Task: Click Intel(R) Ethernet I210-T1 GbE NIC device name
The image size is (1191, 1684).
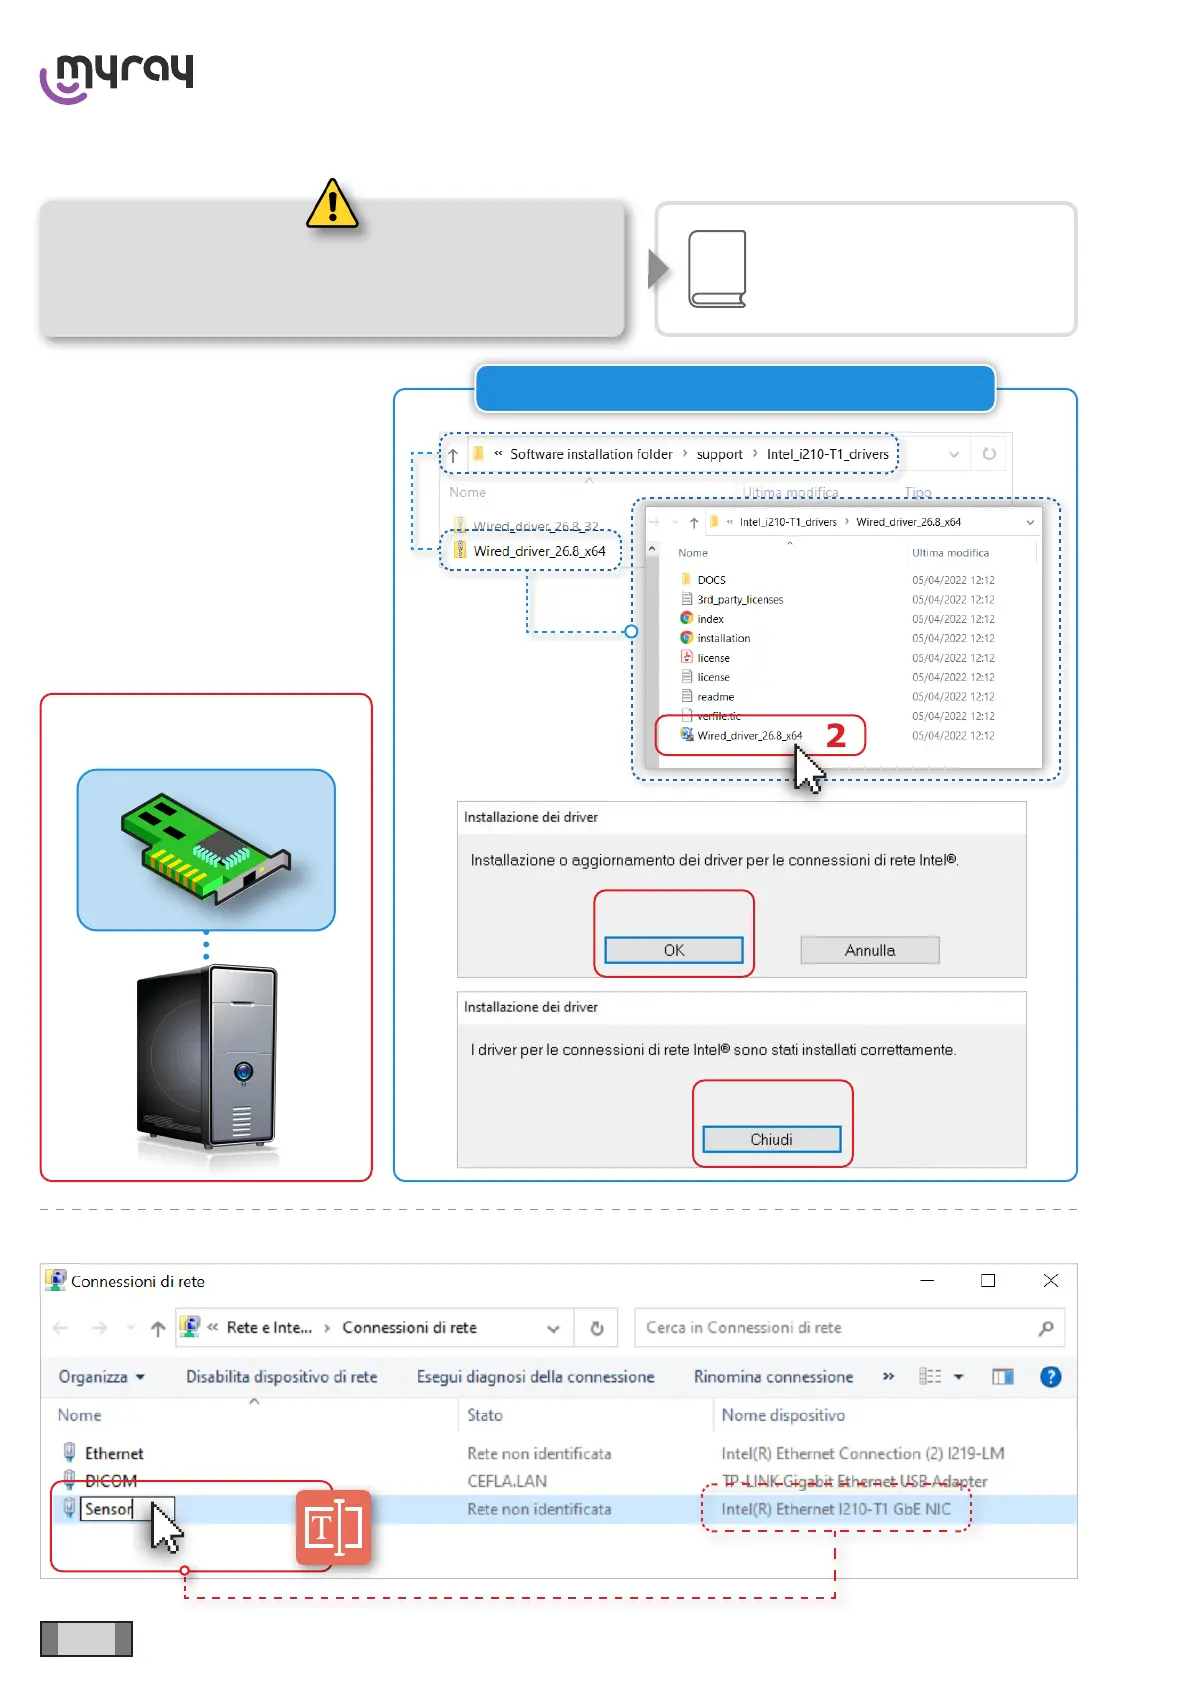Action: pos(836,1509)
